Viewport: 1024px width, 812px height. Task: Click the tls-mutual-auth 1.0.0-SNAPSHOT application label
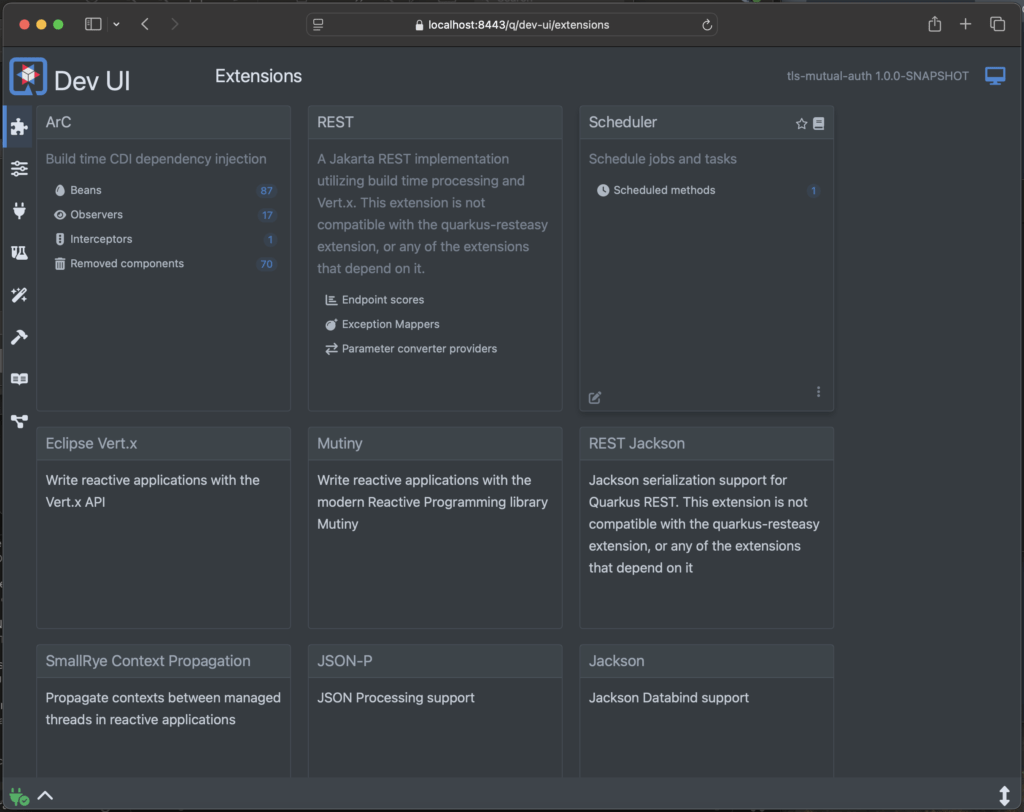(x=878, y=76)
